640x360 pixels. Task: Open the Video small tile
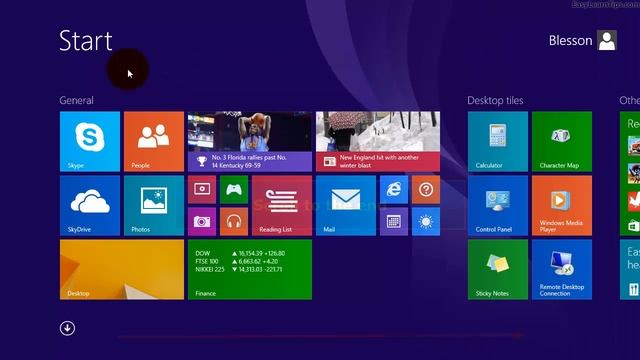pyautogui.click(x=202, y=189)
